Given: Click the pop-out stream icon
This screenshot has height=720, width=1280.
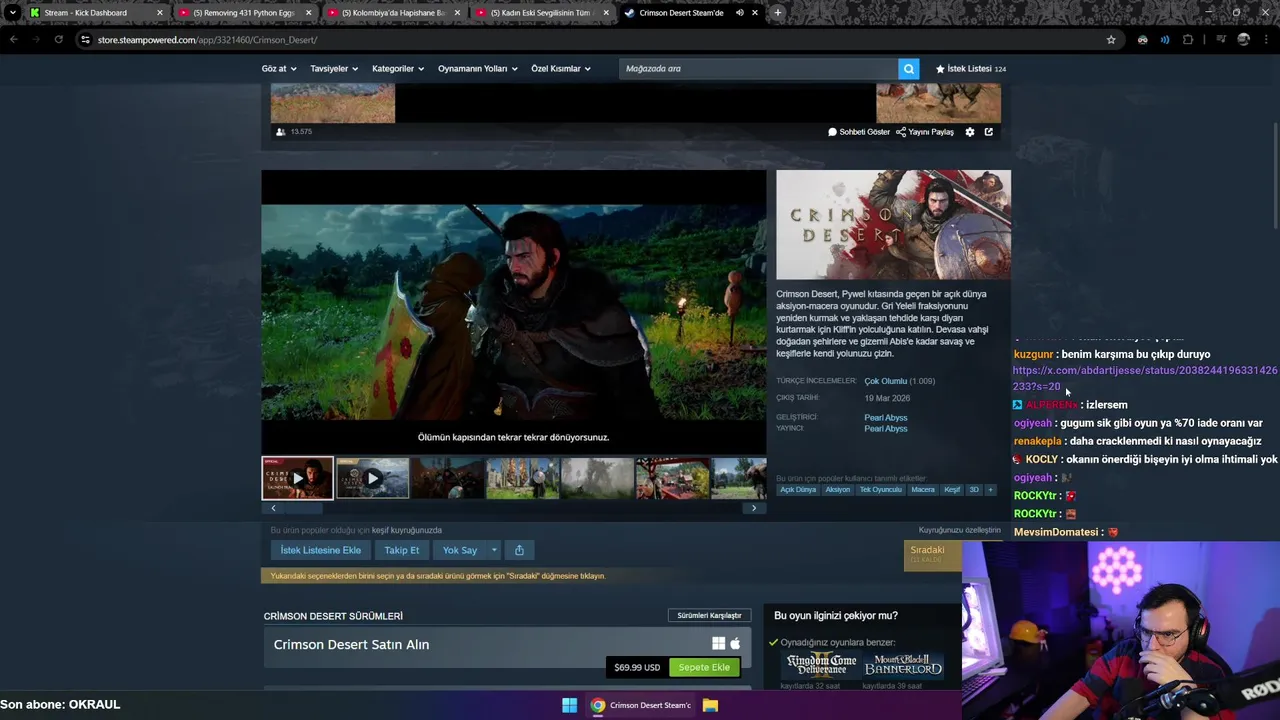Looking at the screenshot, I should tap(989, 132).
